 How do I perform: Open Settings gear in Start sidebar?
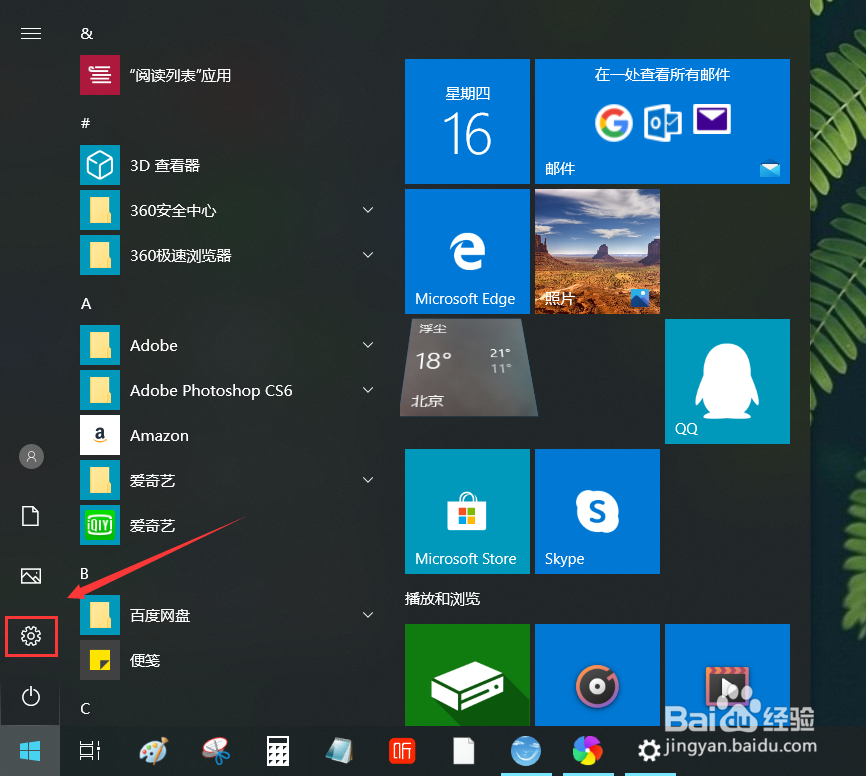[31, 636]
